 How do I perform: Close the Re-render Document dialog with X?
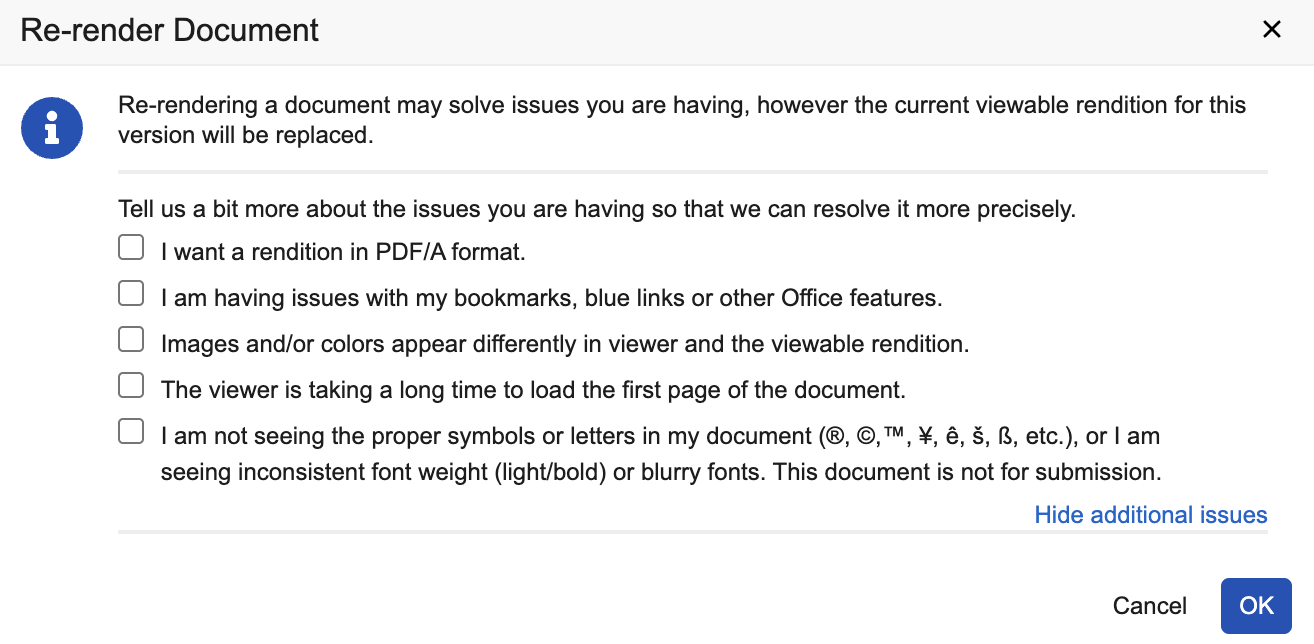(1272, 30)
